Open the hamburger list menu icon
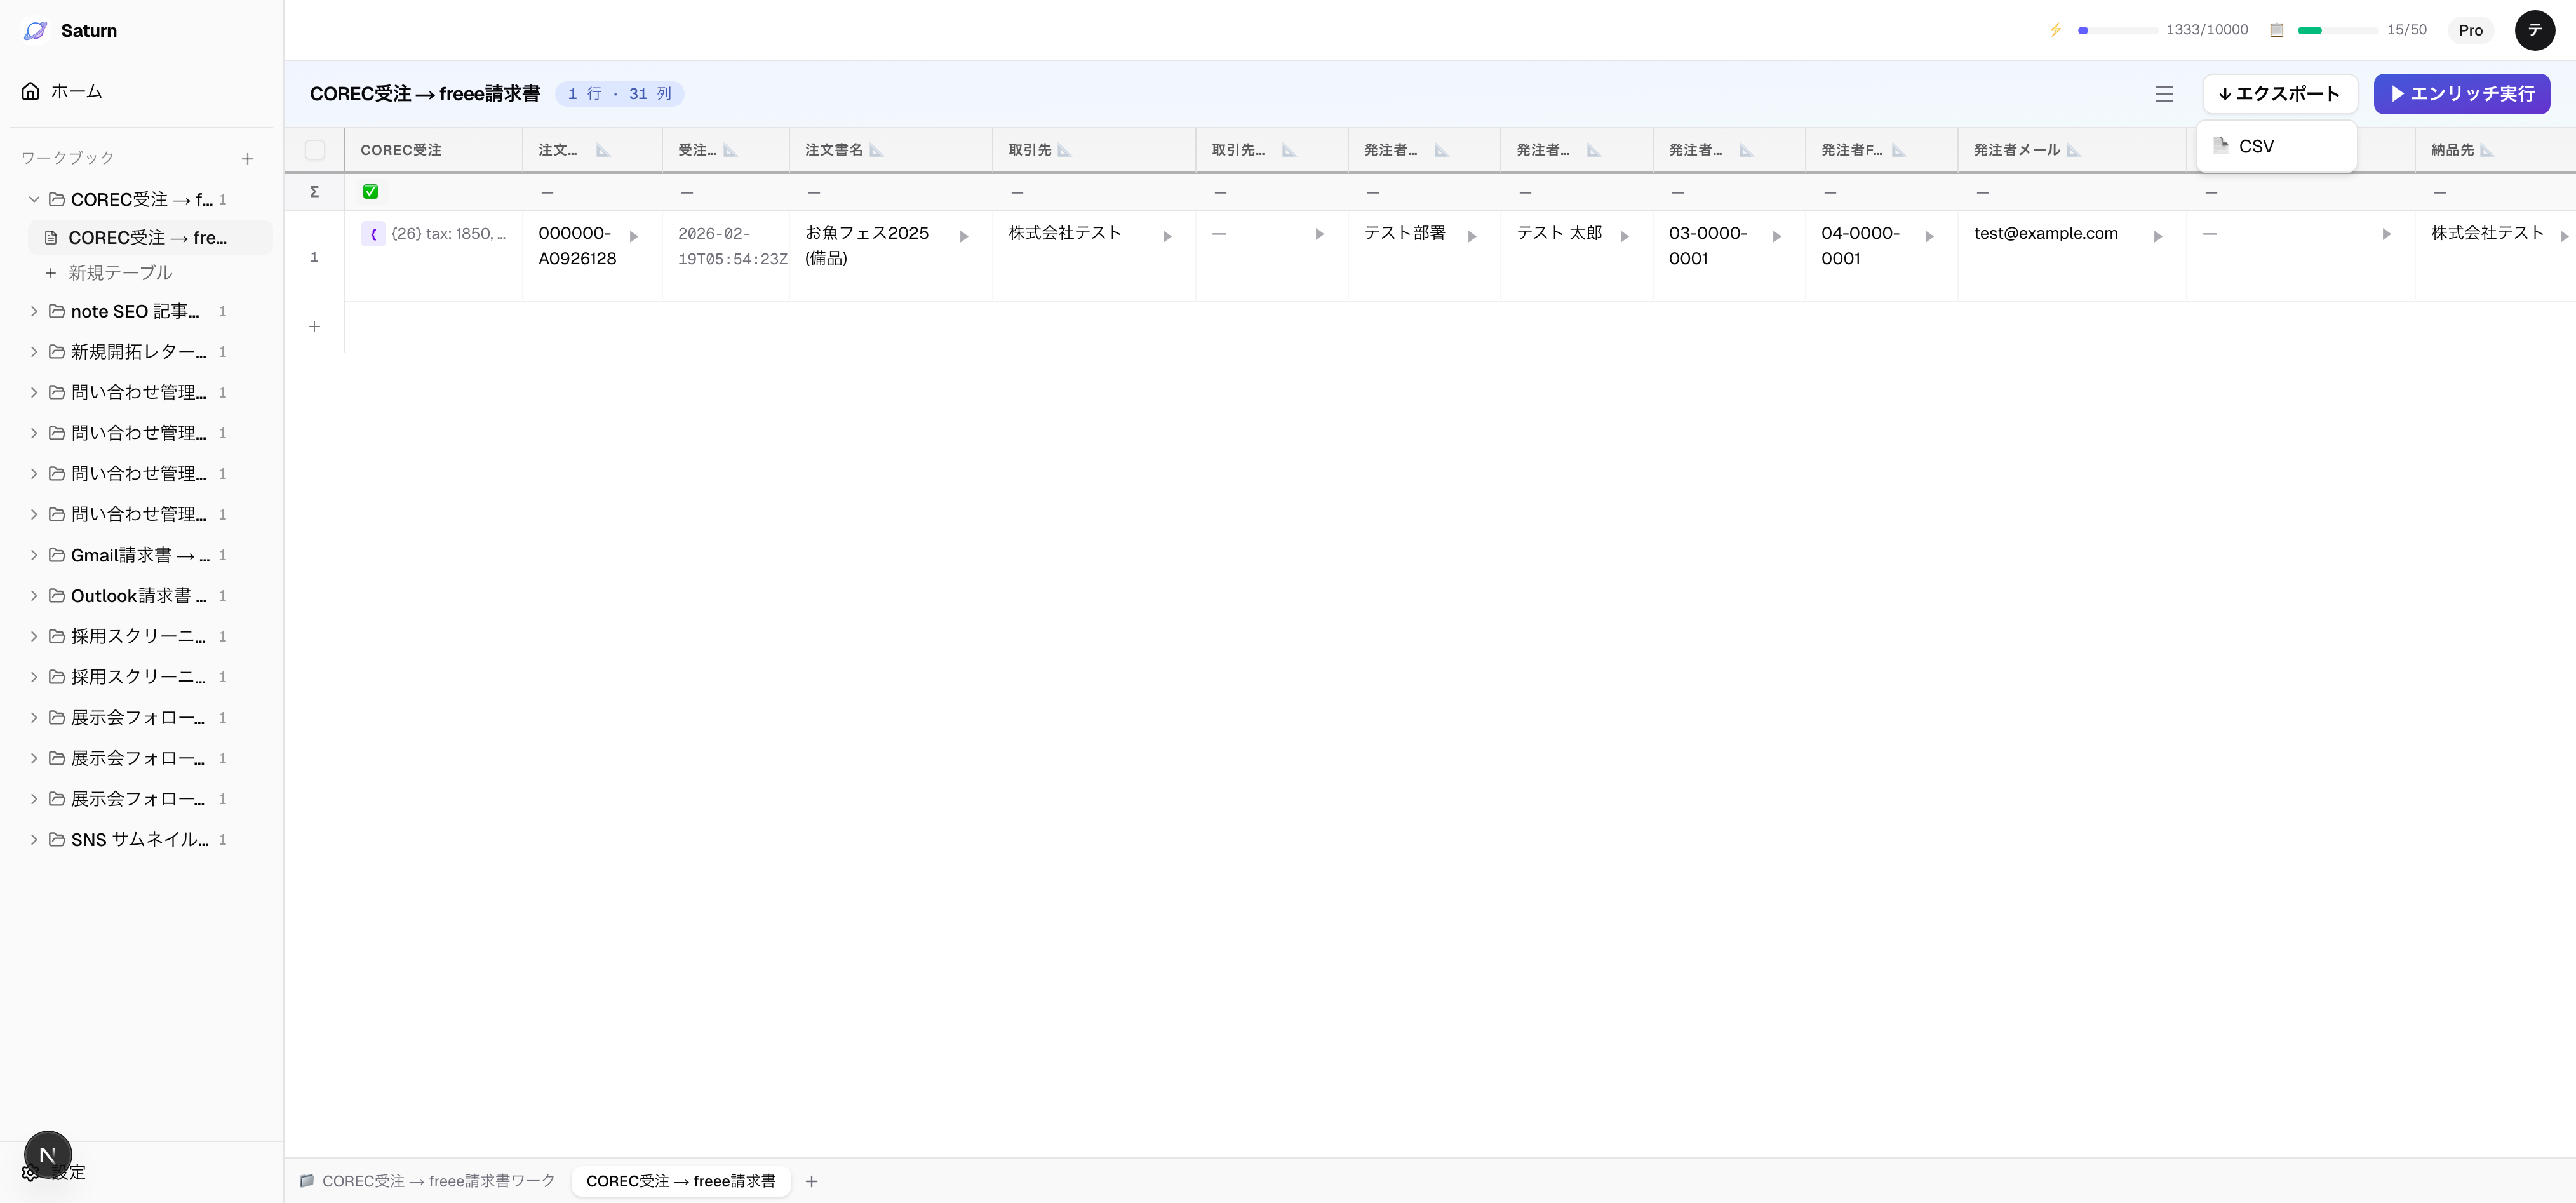This screenshot has height=1203, width=2576. click(x=2164, y=94)
